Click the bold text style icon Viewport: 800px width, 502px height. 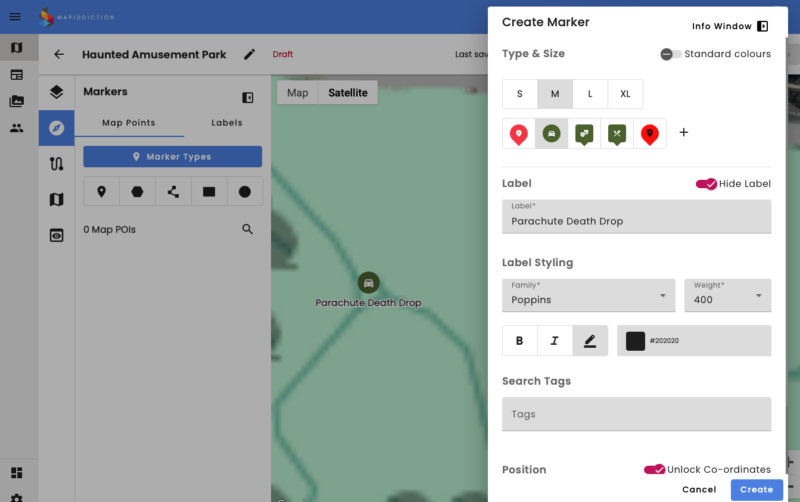click(x=519, y=341)
